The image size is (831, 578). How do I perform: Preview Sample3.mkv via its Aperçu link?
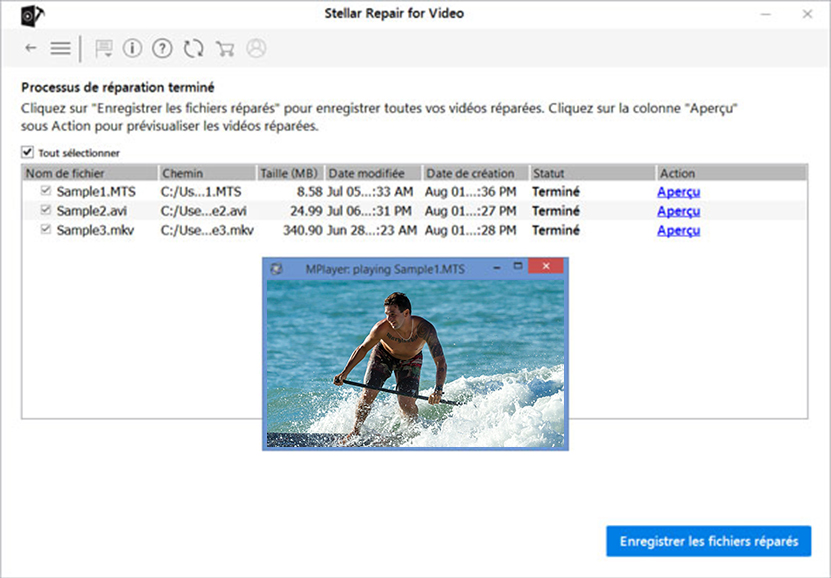[678, 230]
